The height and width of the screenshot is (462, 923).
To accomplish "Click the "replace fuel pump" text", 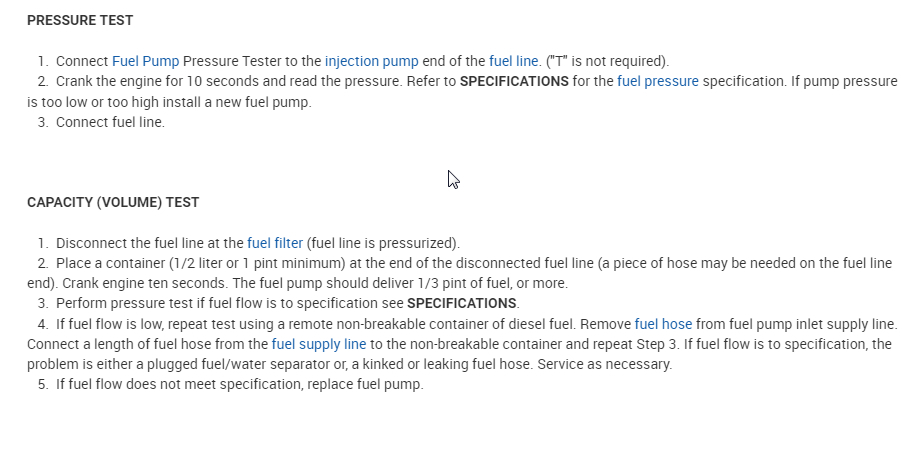I will click(x=369, y=384).
